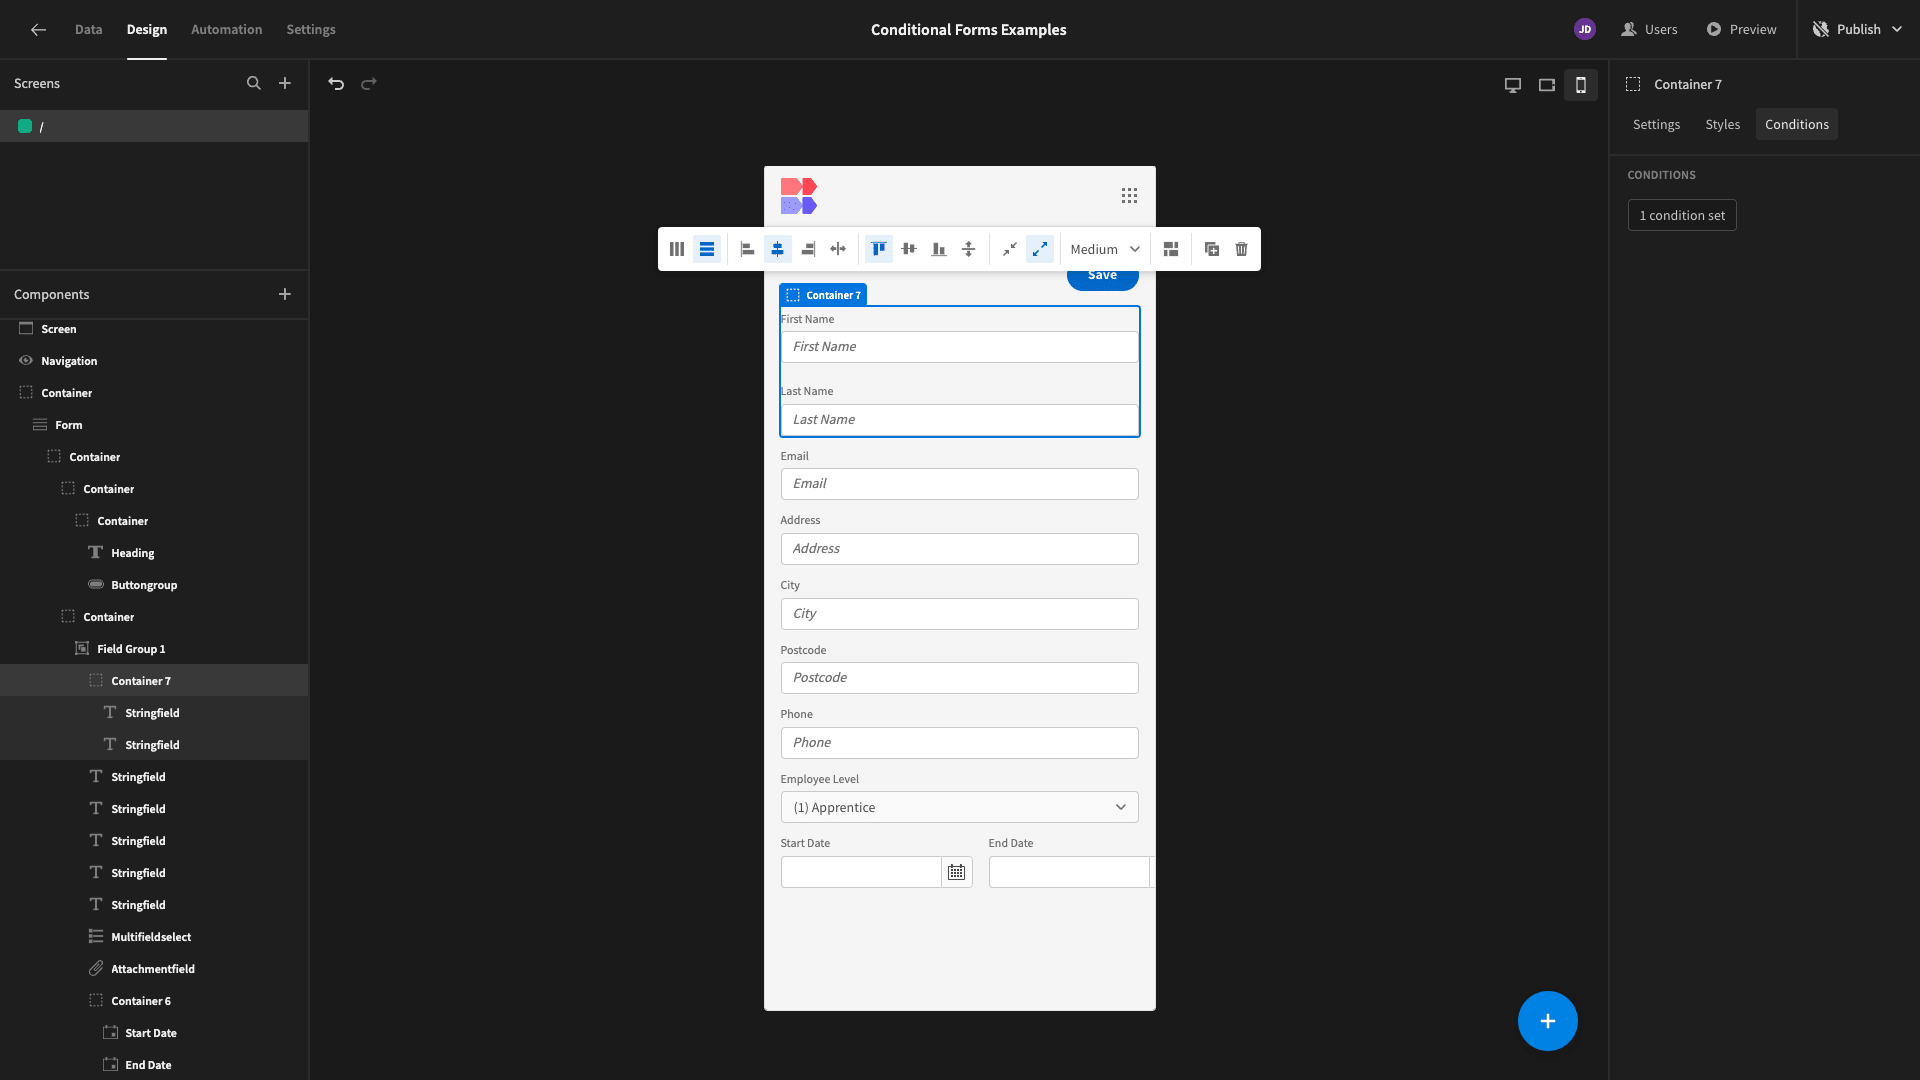The height and width of the screenshot is (1080, 1920).
Task: Select Field Group 1 in tree
Action: coord(131,649)
